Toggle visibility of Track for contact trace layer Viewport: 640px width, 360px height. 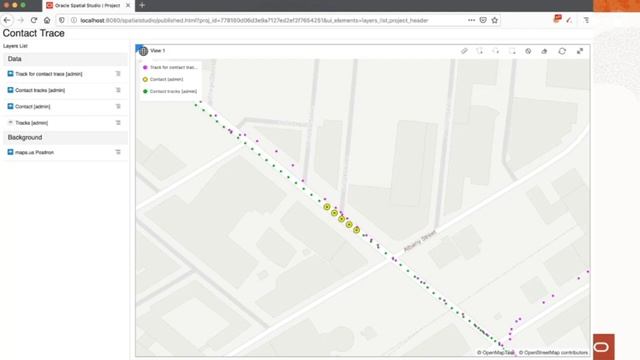click(10, 74)
